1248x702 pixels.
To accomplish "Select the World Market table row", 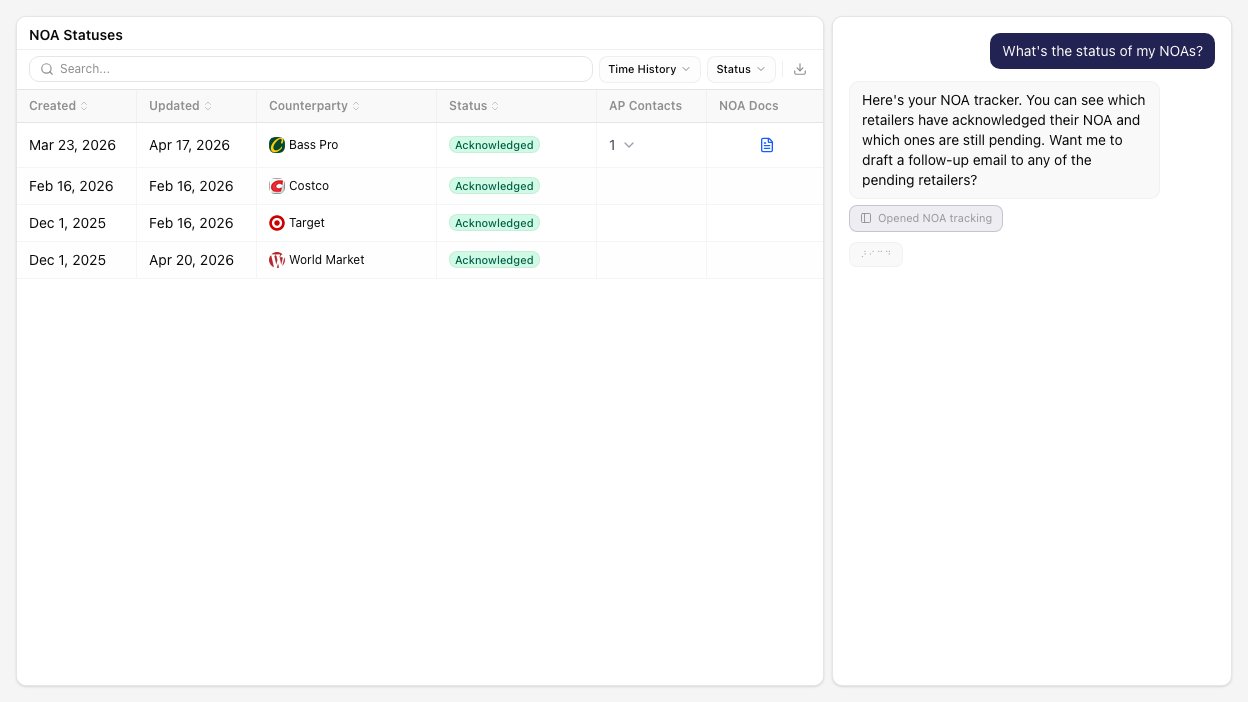I will click(420, 260).
